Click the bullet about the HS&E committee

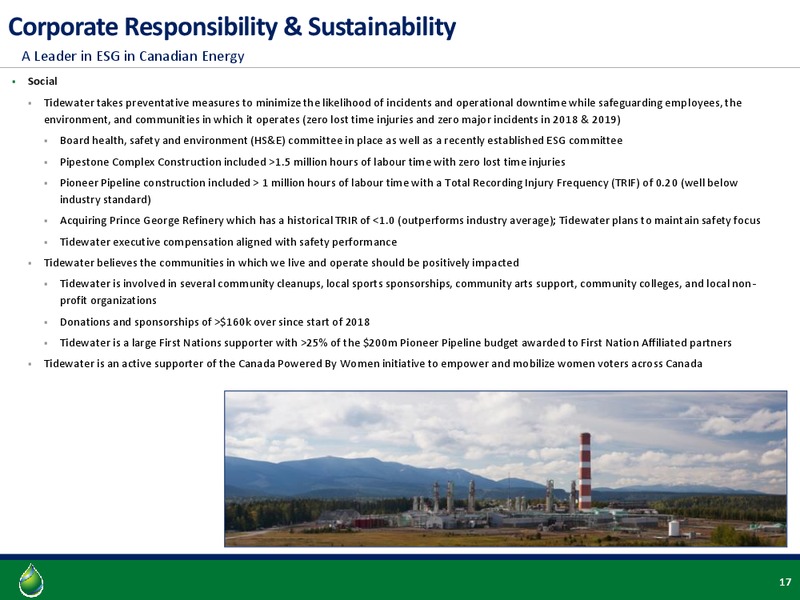[341, 140]
